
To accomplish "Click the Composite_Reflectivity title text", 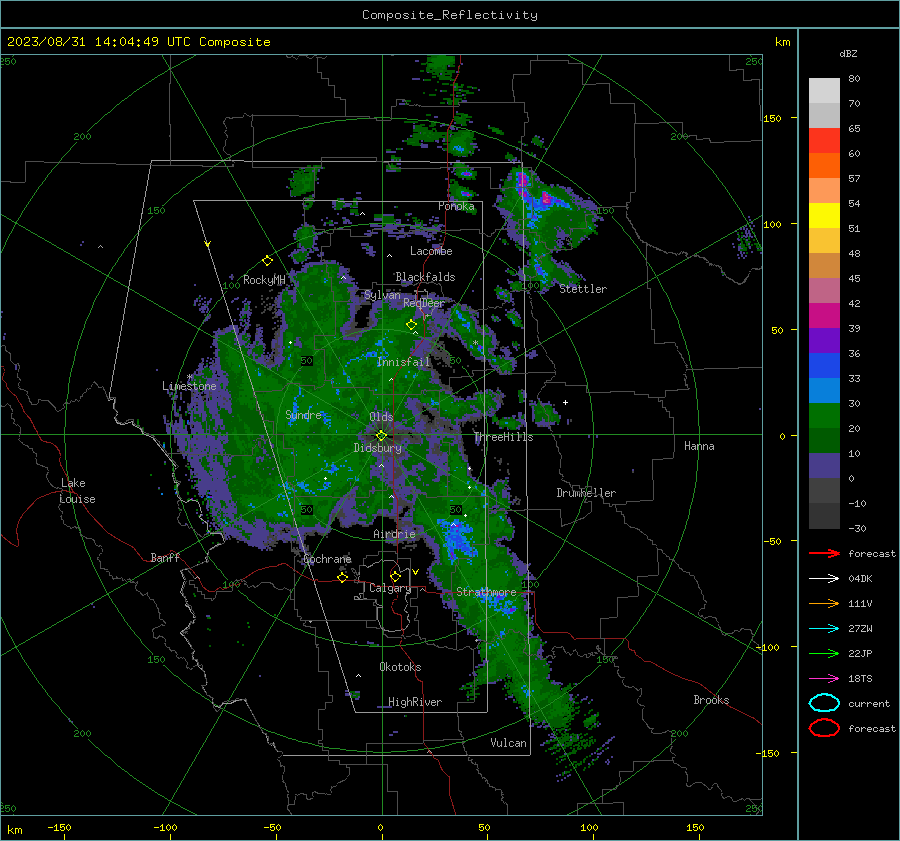I will pyautogui.click(x=450, y=15).
